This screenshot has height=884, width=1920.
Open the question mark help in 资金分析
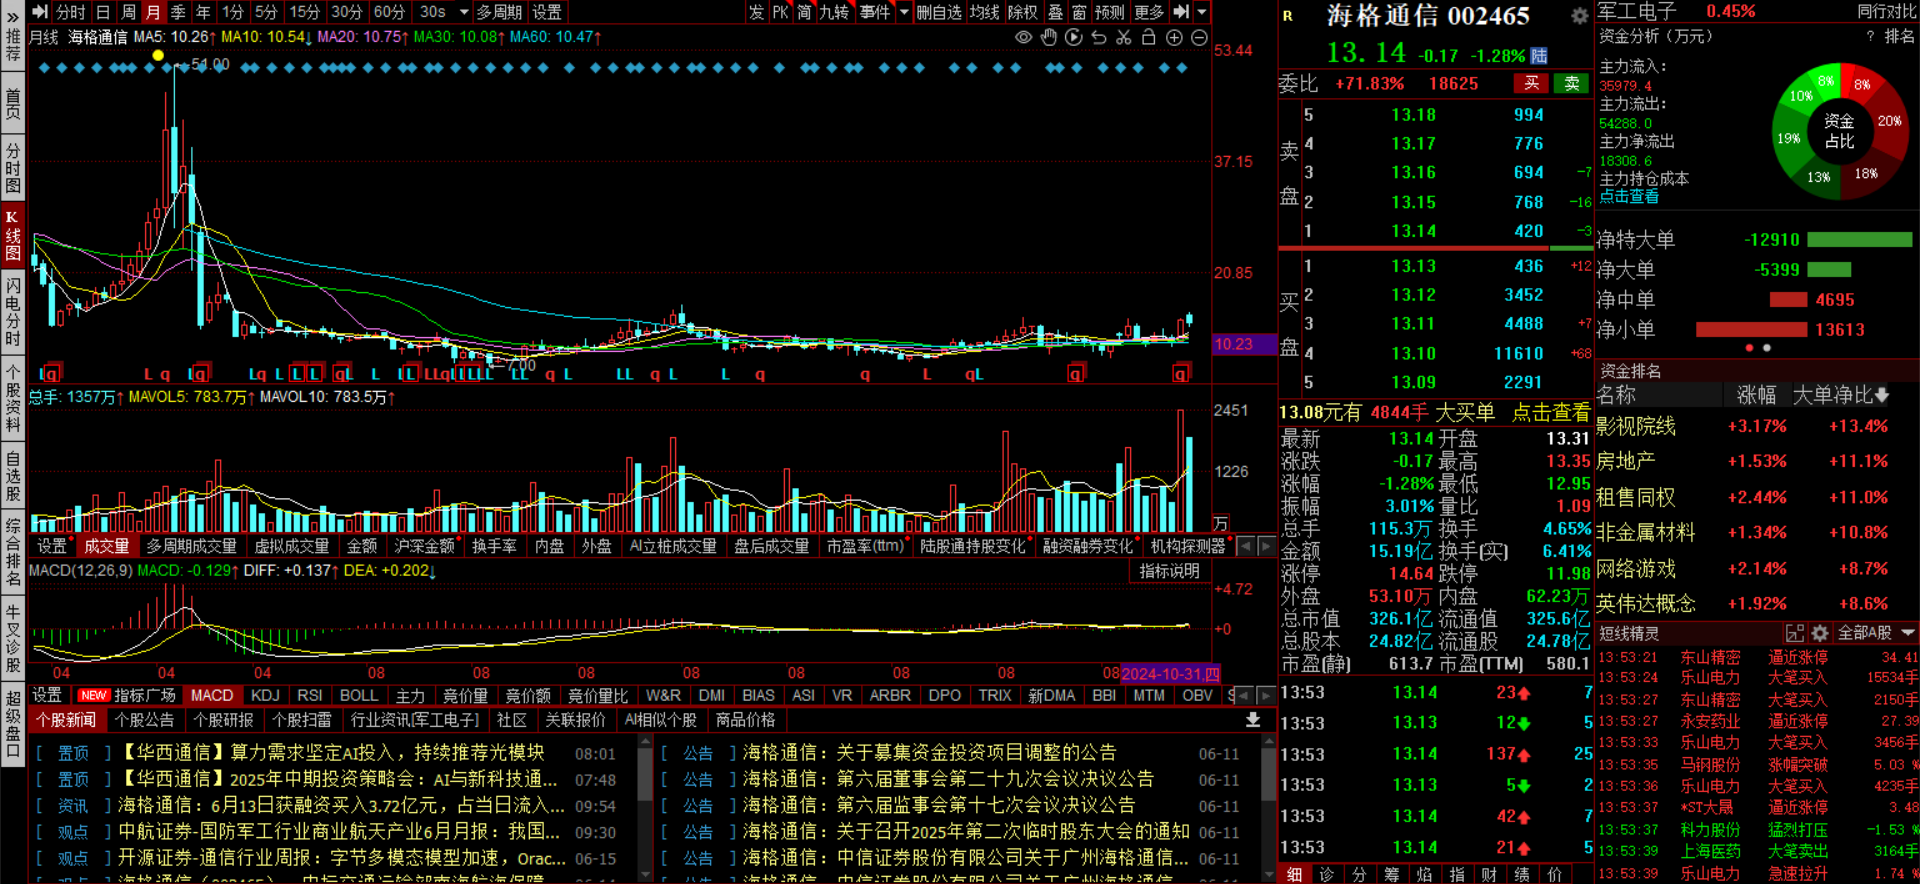point(1870,36)
